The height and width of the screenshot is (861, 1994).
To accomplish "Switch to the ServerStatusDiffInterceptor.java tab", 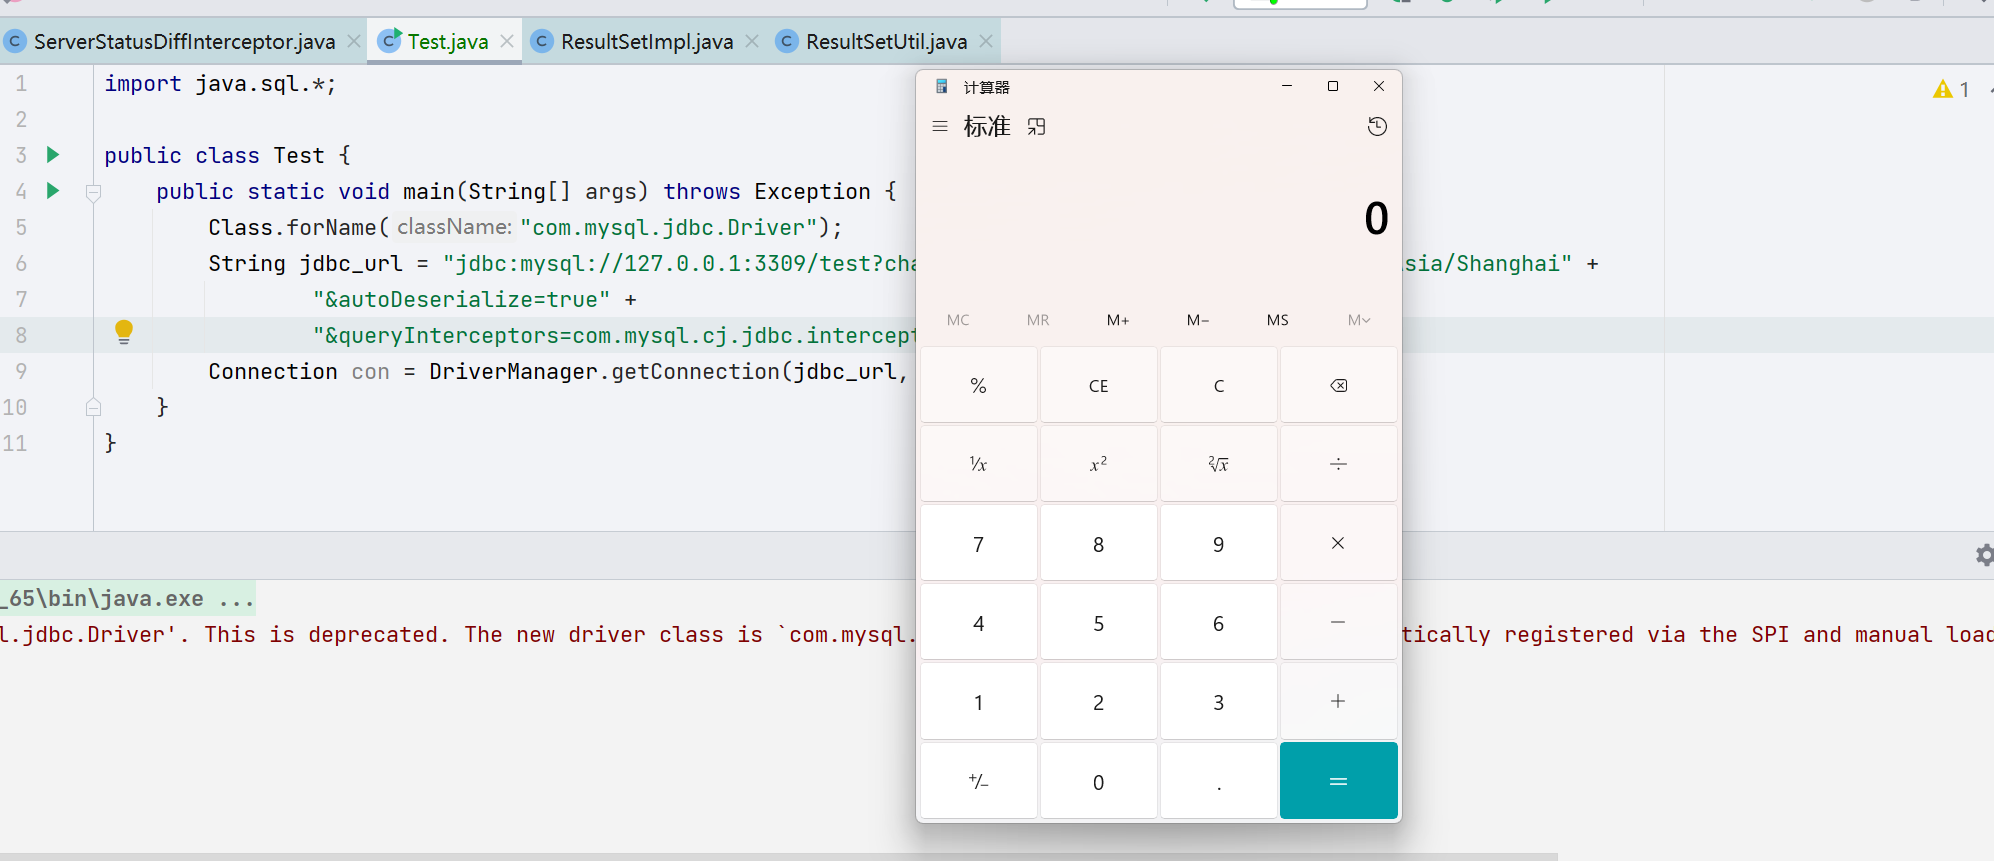I will (184, 42).
